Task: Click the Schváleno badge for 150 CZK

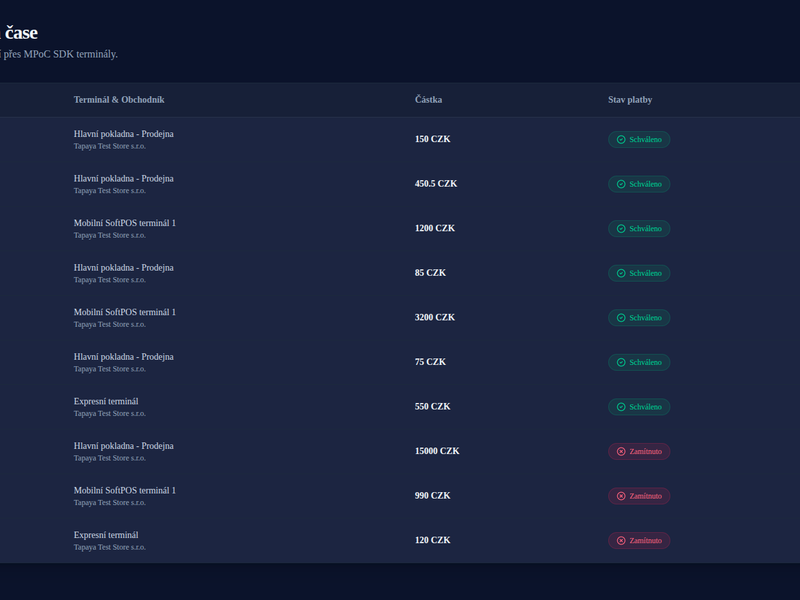Action: [x=639, y=139]
